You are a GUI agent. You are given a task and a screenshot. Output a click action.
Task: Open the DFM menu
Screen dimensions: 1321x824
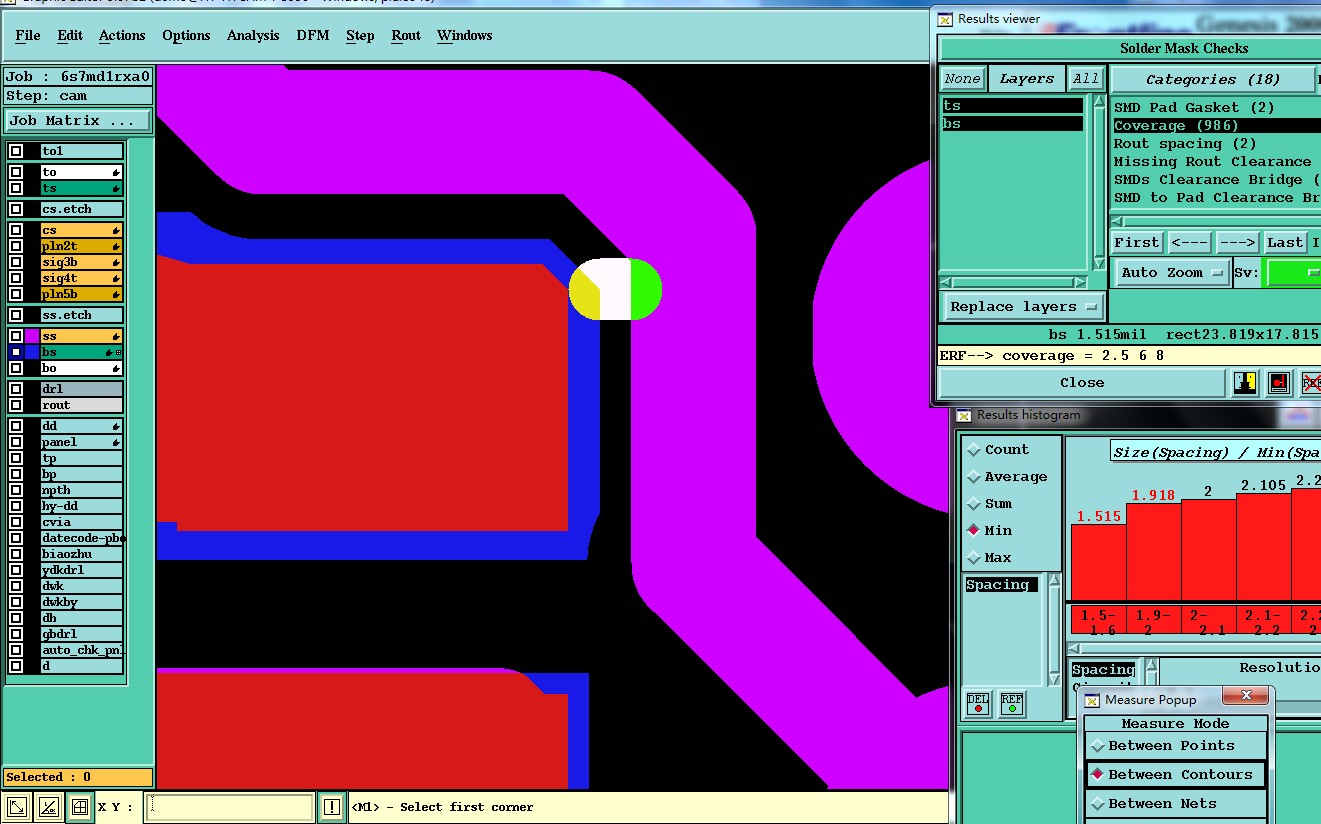click(x=312, y=36)
